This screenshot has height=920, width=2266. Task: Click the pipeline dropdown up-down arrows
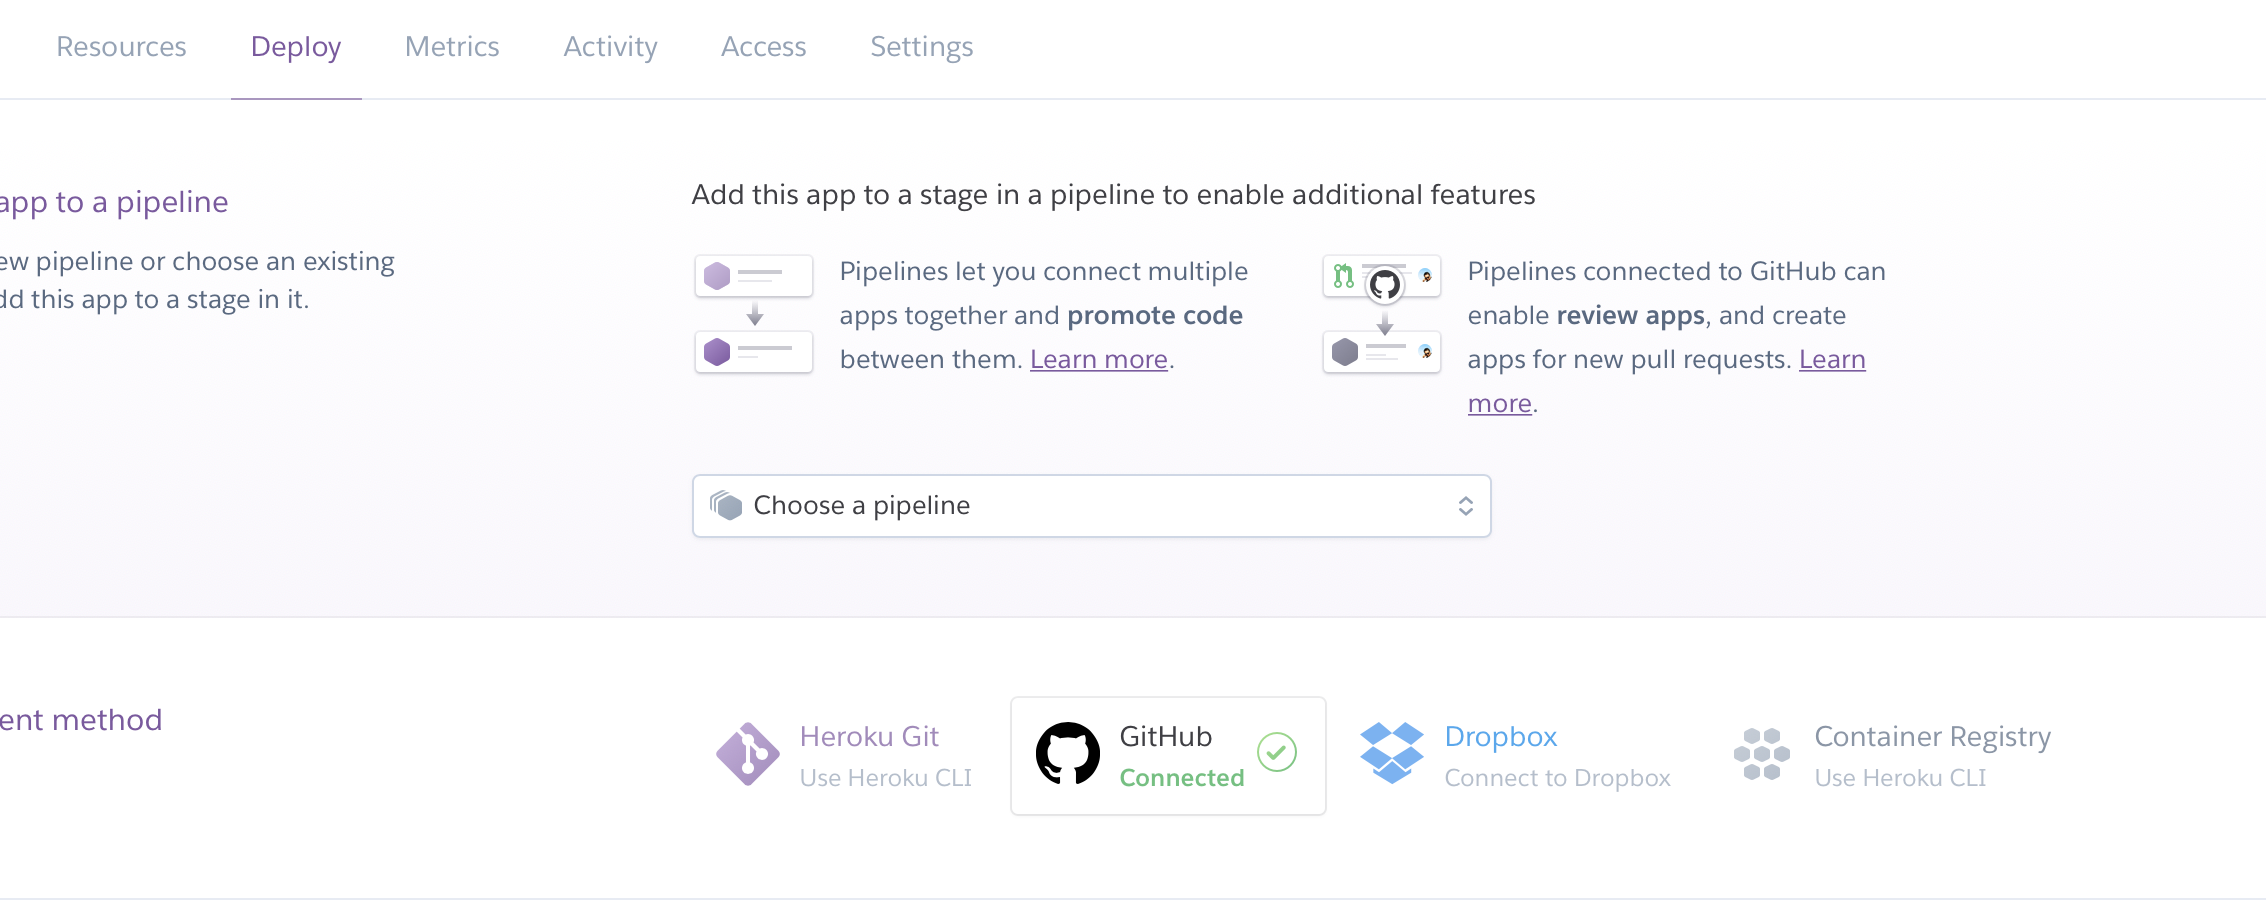point(1465,506)
